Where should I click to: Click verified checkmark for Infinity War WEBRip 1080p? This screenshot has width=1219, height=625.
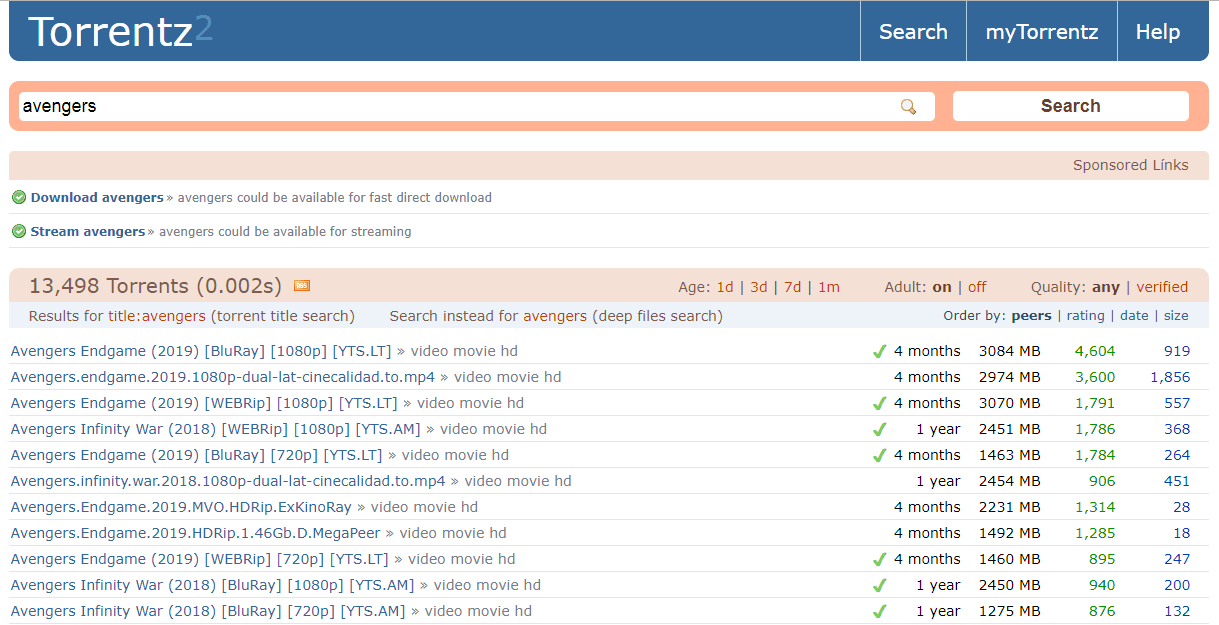tap(880, 429)
